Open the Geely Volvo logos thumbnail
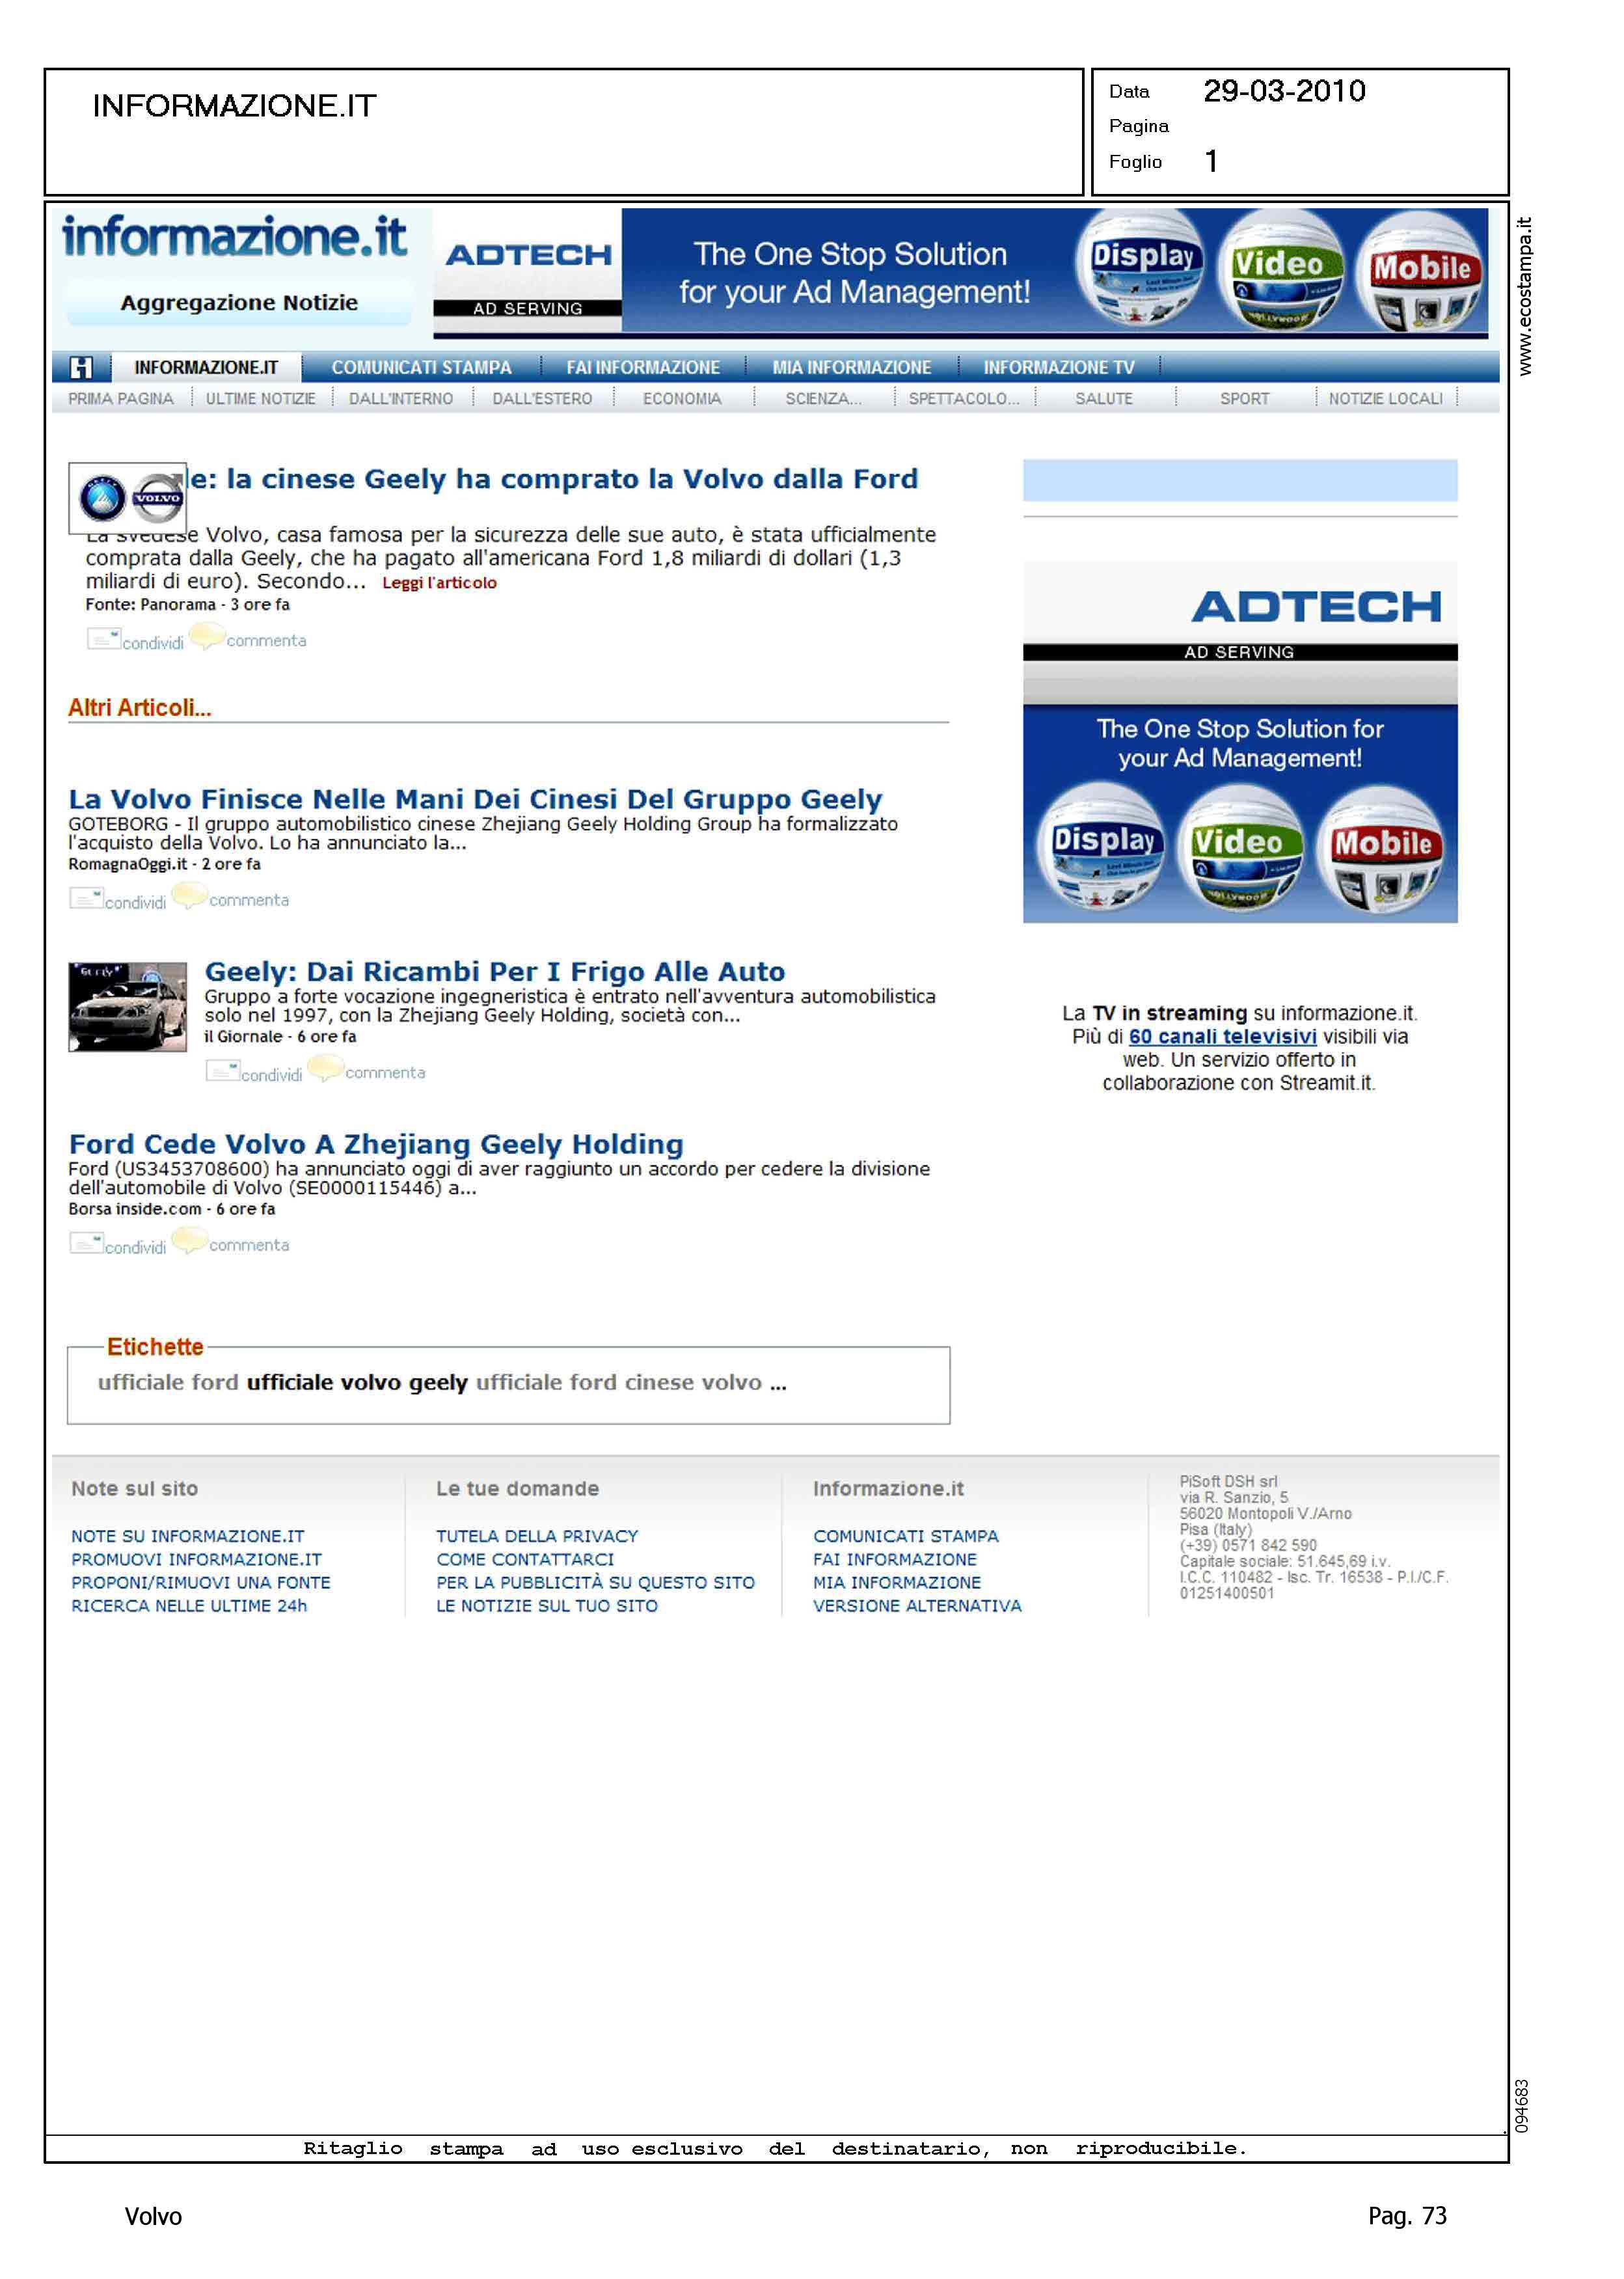Image resolution: width=1624 pixels, height=2279 pixels. point(128,498)
